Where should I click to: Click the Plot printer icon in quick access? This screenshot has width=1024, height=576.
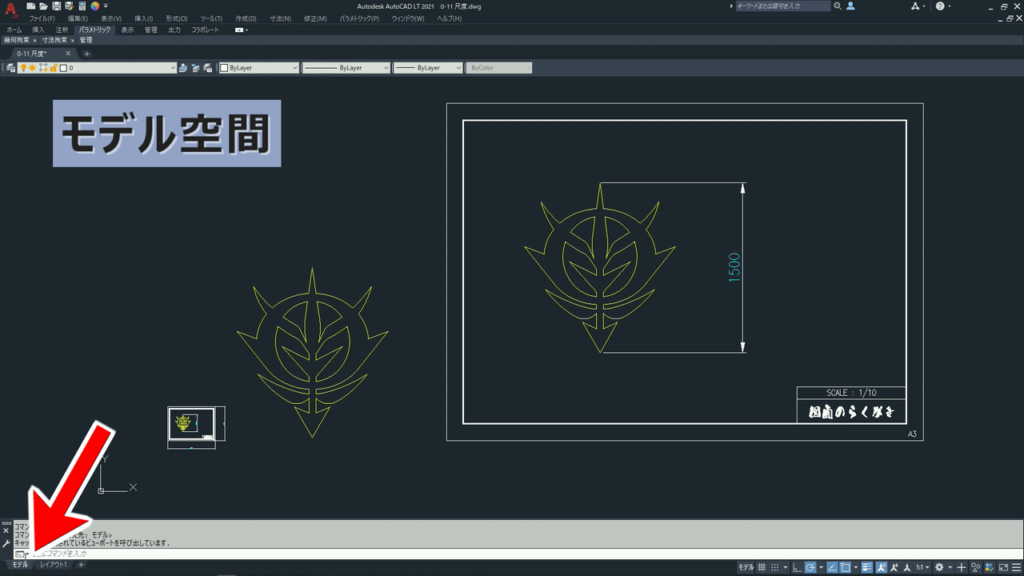tap(82, 6)
